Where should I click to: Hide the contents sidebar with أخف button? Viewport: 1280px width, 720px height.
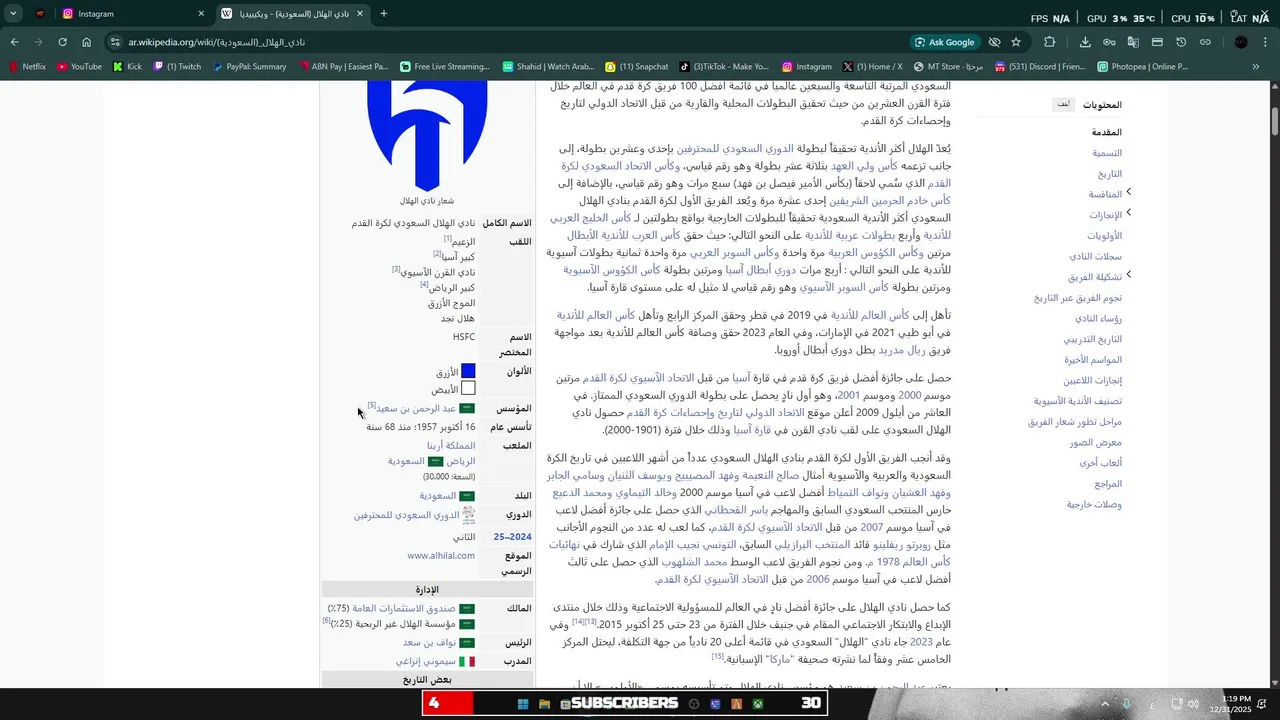pos(1064,105)
